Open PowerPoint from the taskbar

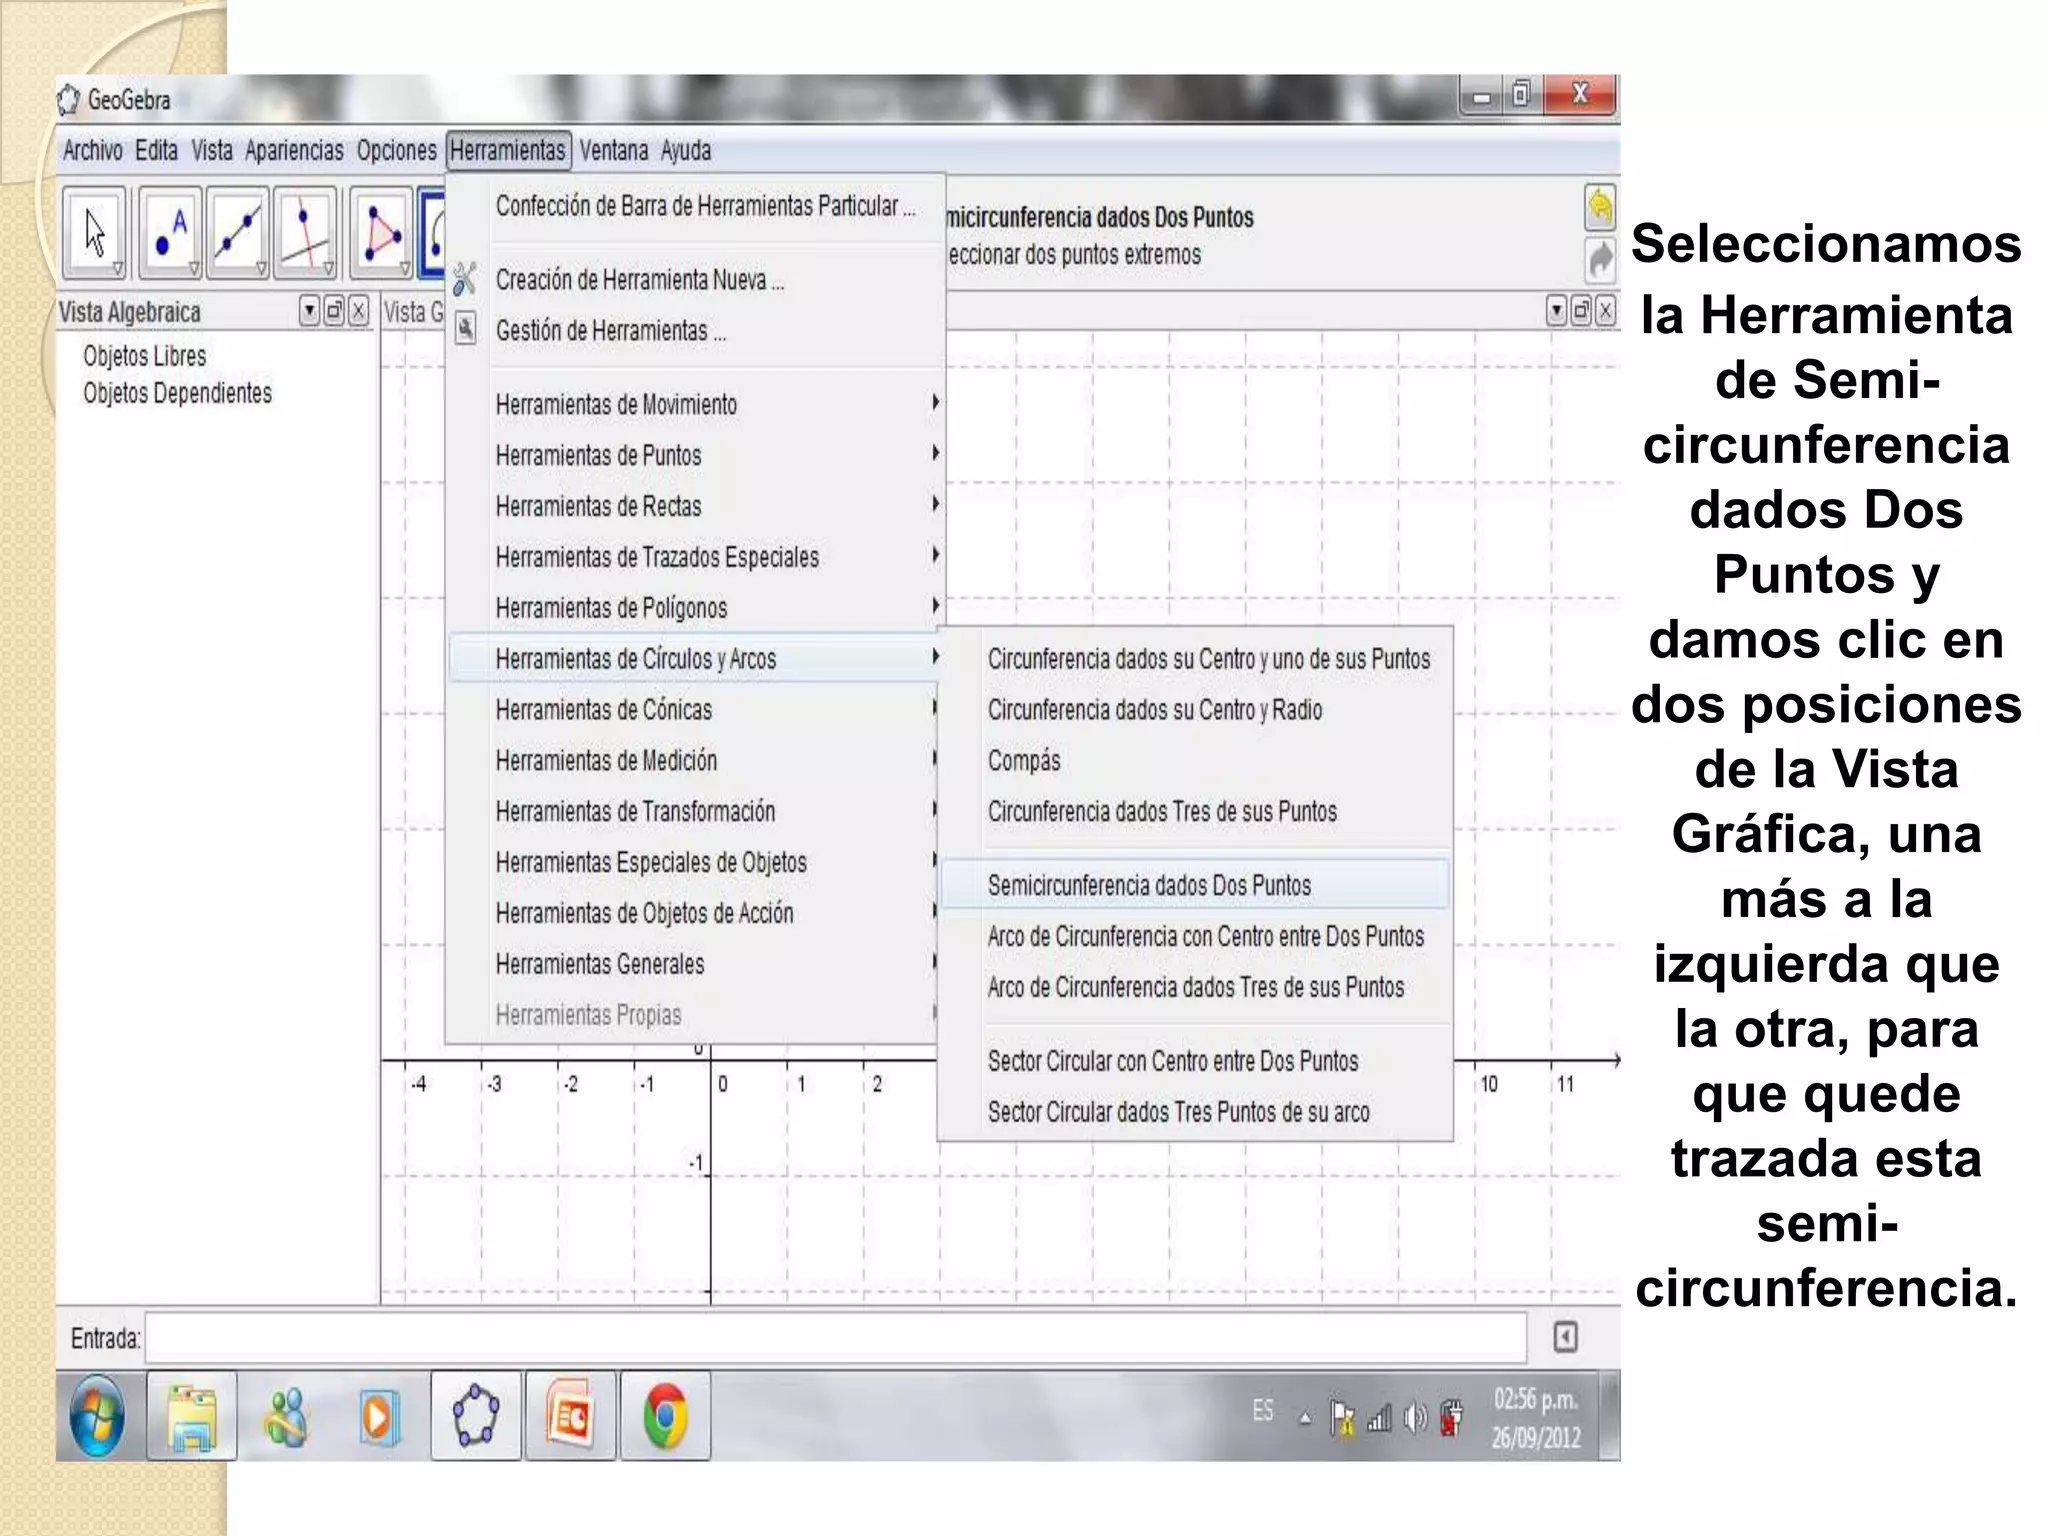click(x=571, y=1416)
